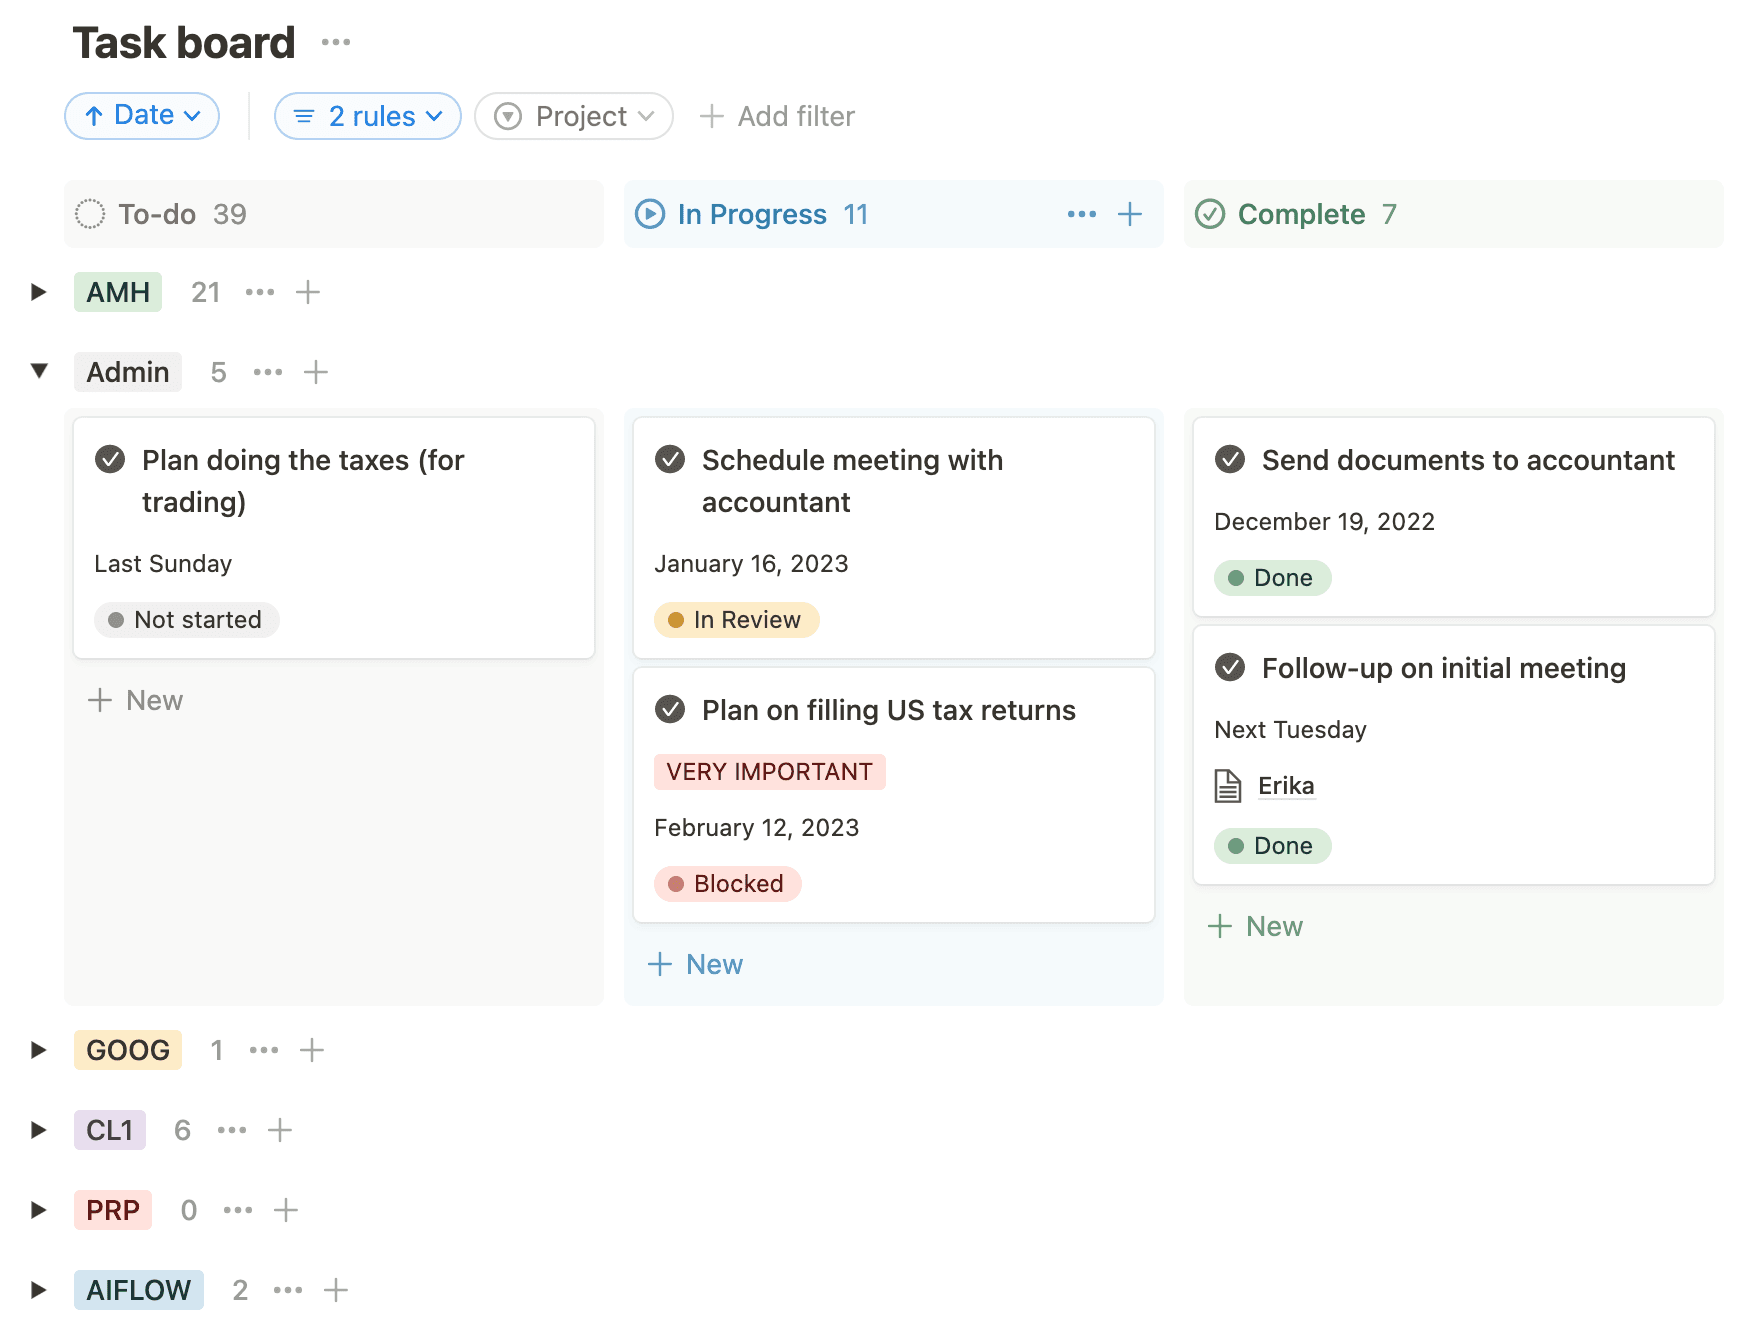Image resolution: width=1754 pixels, height=1328 pixels.
Task: Add task to AMH group
Action: [x=308, y=292]
